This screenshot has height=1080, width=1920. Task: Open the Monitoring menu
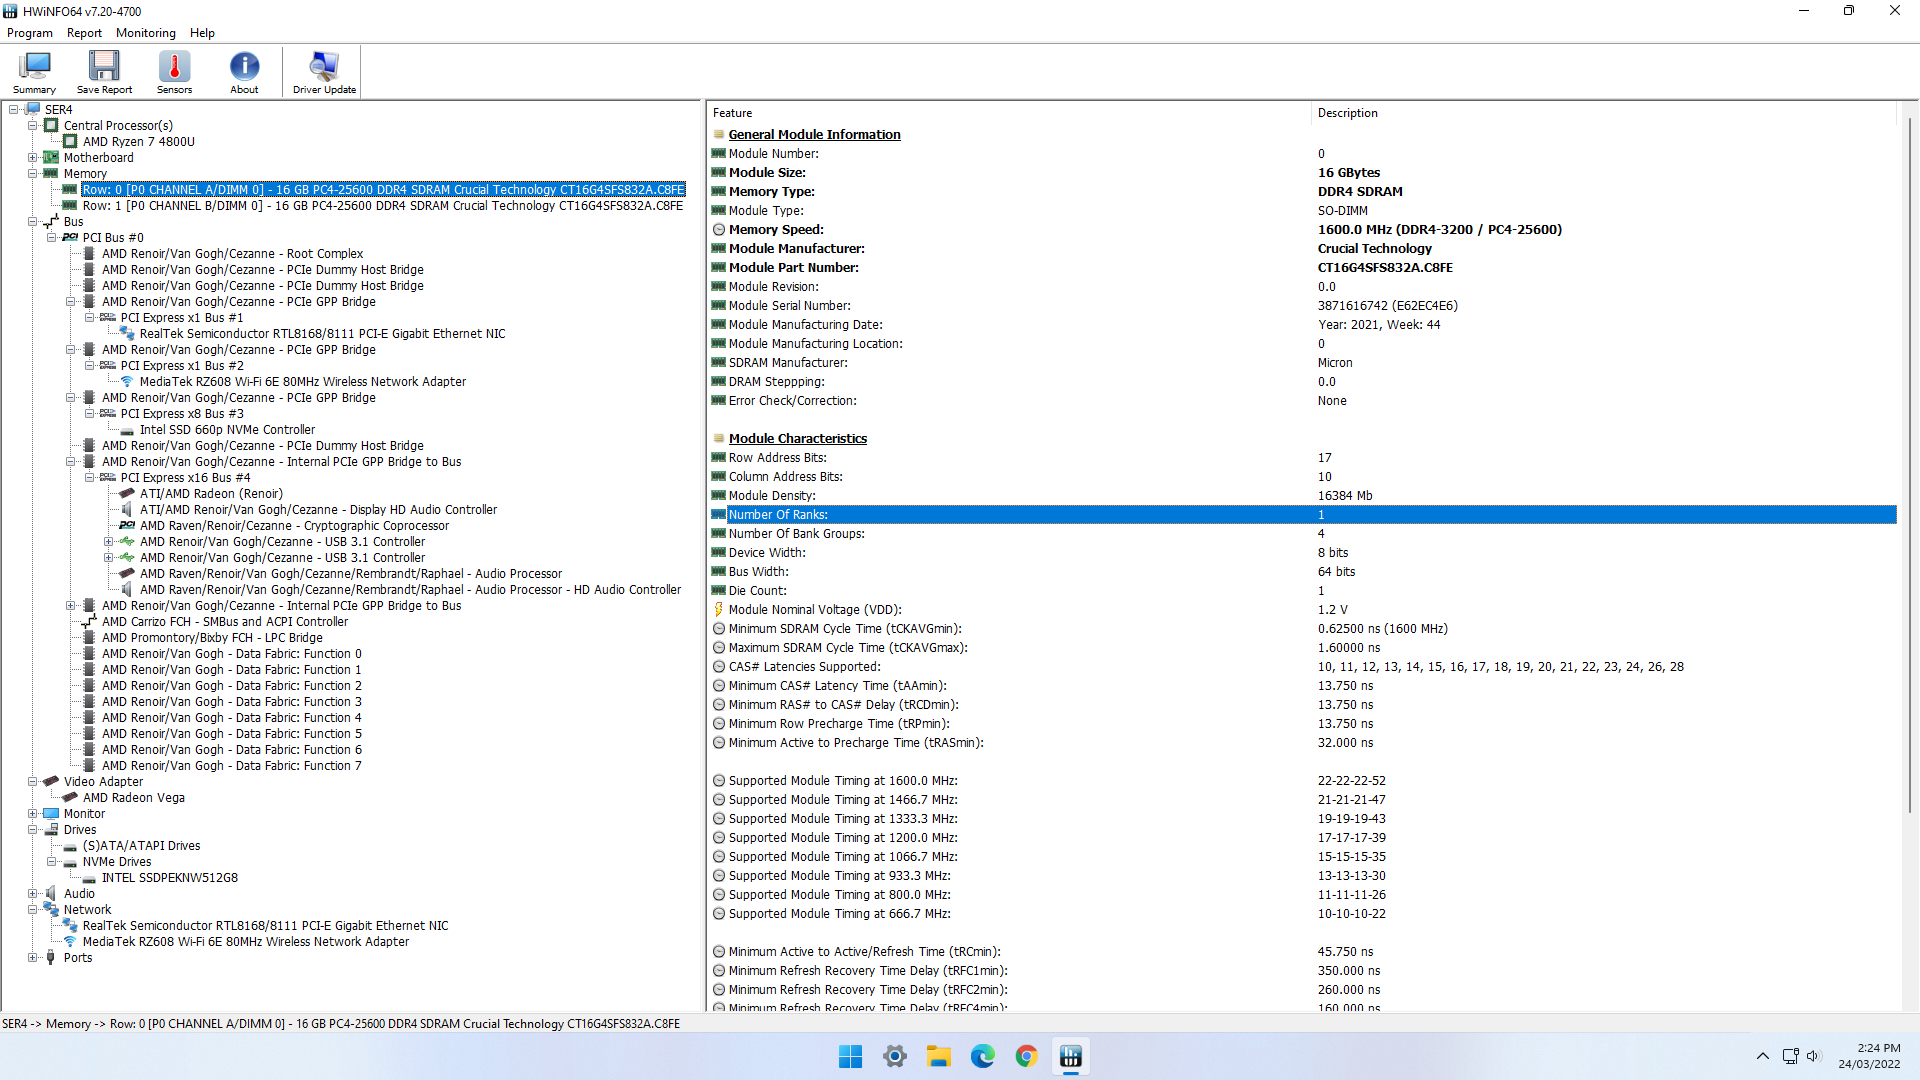146,33
